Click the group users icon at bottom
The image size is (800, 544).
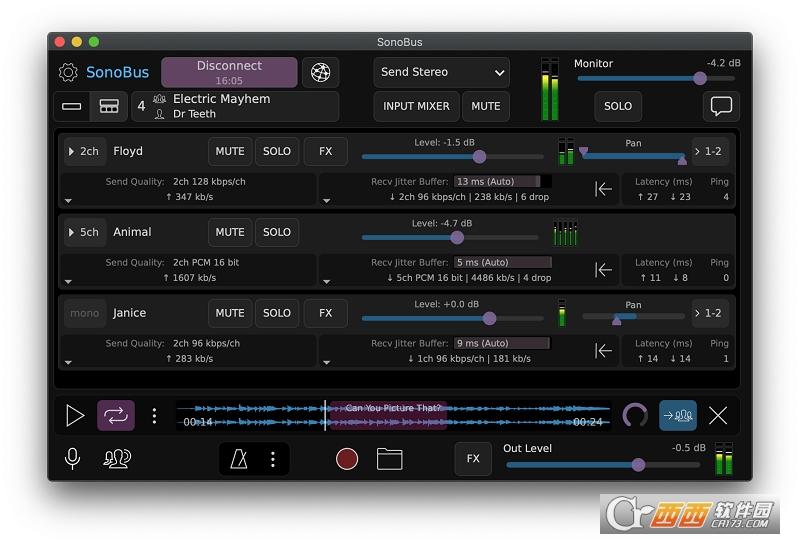(x=117, y=458)
